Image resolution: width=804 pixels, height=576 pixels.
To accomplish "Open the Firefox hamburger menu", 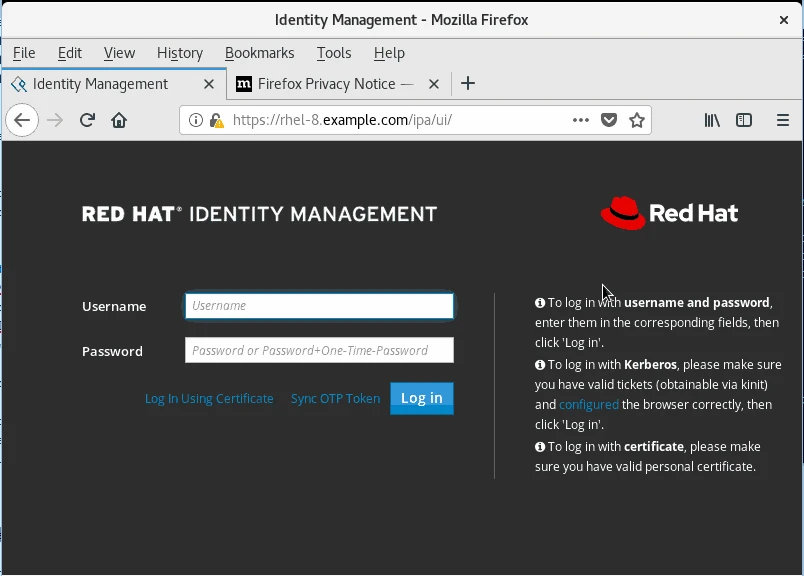I will 783,120.
